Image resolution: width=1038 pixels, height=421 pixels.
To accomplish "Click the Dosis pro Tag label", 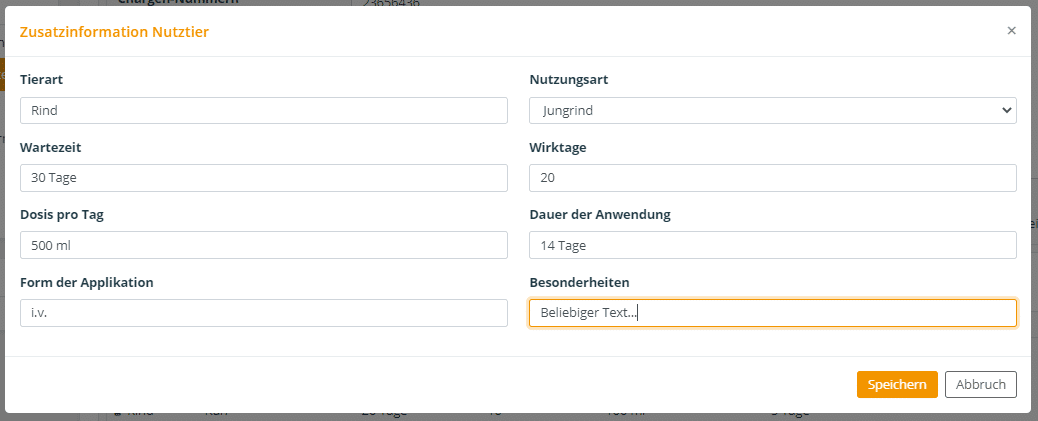I will 62,214.
